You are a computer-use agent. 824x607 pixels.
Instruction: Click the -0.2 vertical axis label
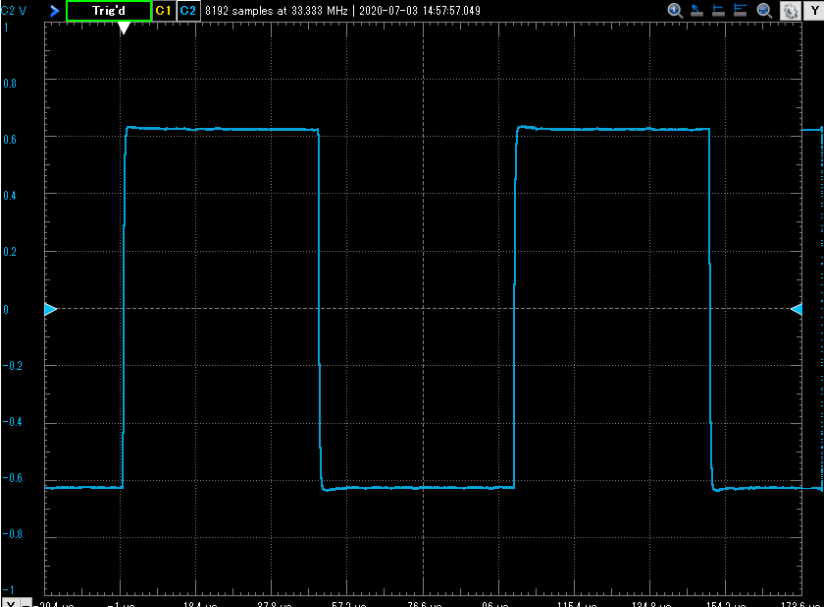point(12,365)
